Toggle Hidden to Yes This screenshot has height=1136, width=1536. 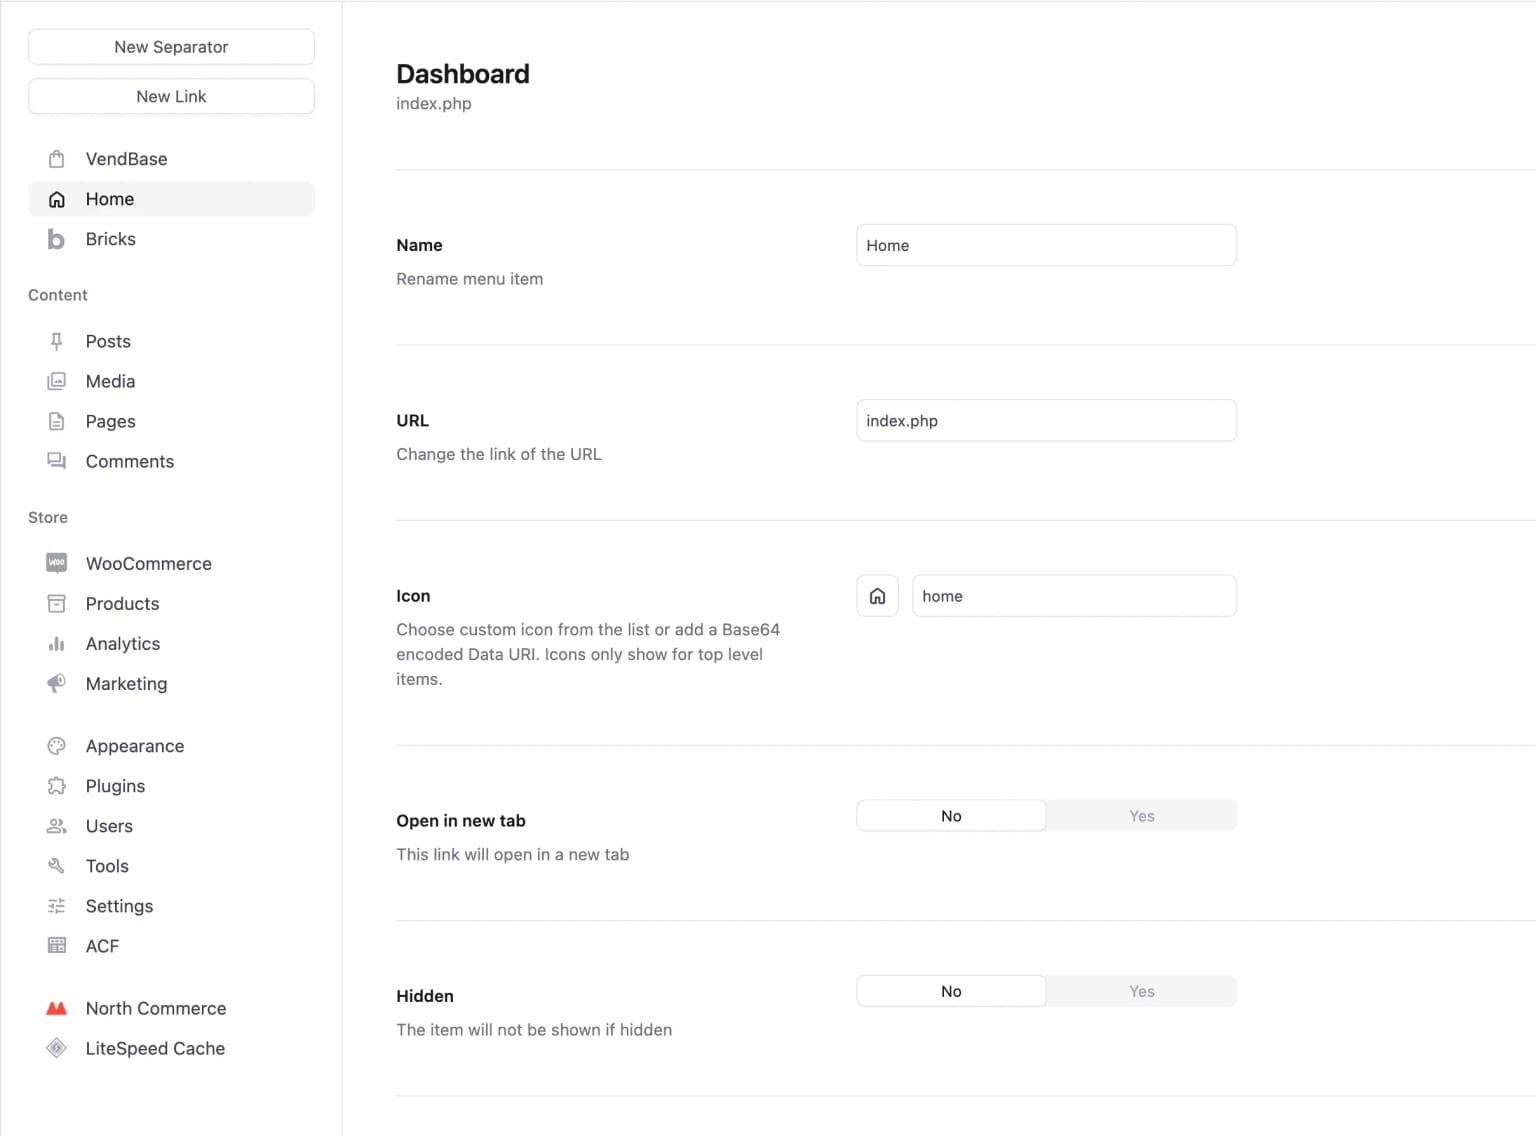click(x=1141, y=991)
